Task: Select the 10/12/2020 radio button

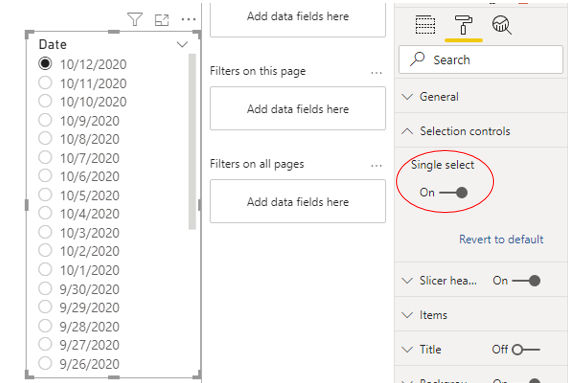Action: 45,63
